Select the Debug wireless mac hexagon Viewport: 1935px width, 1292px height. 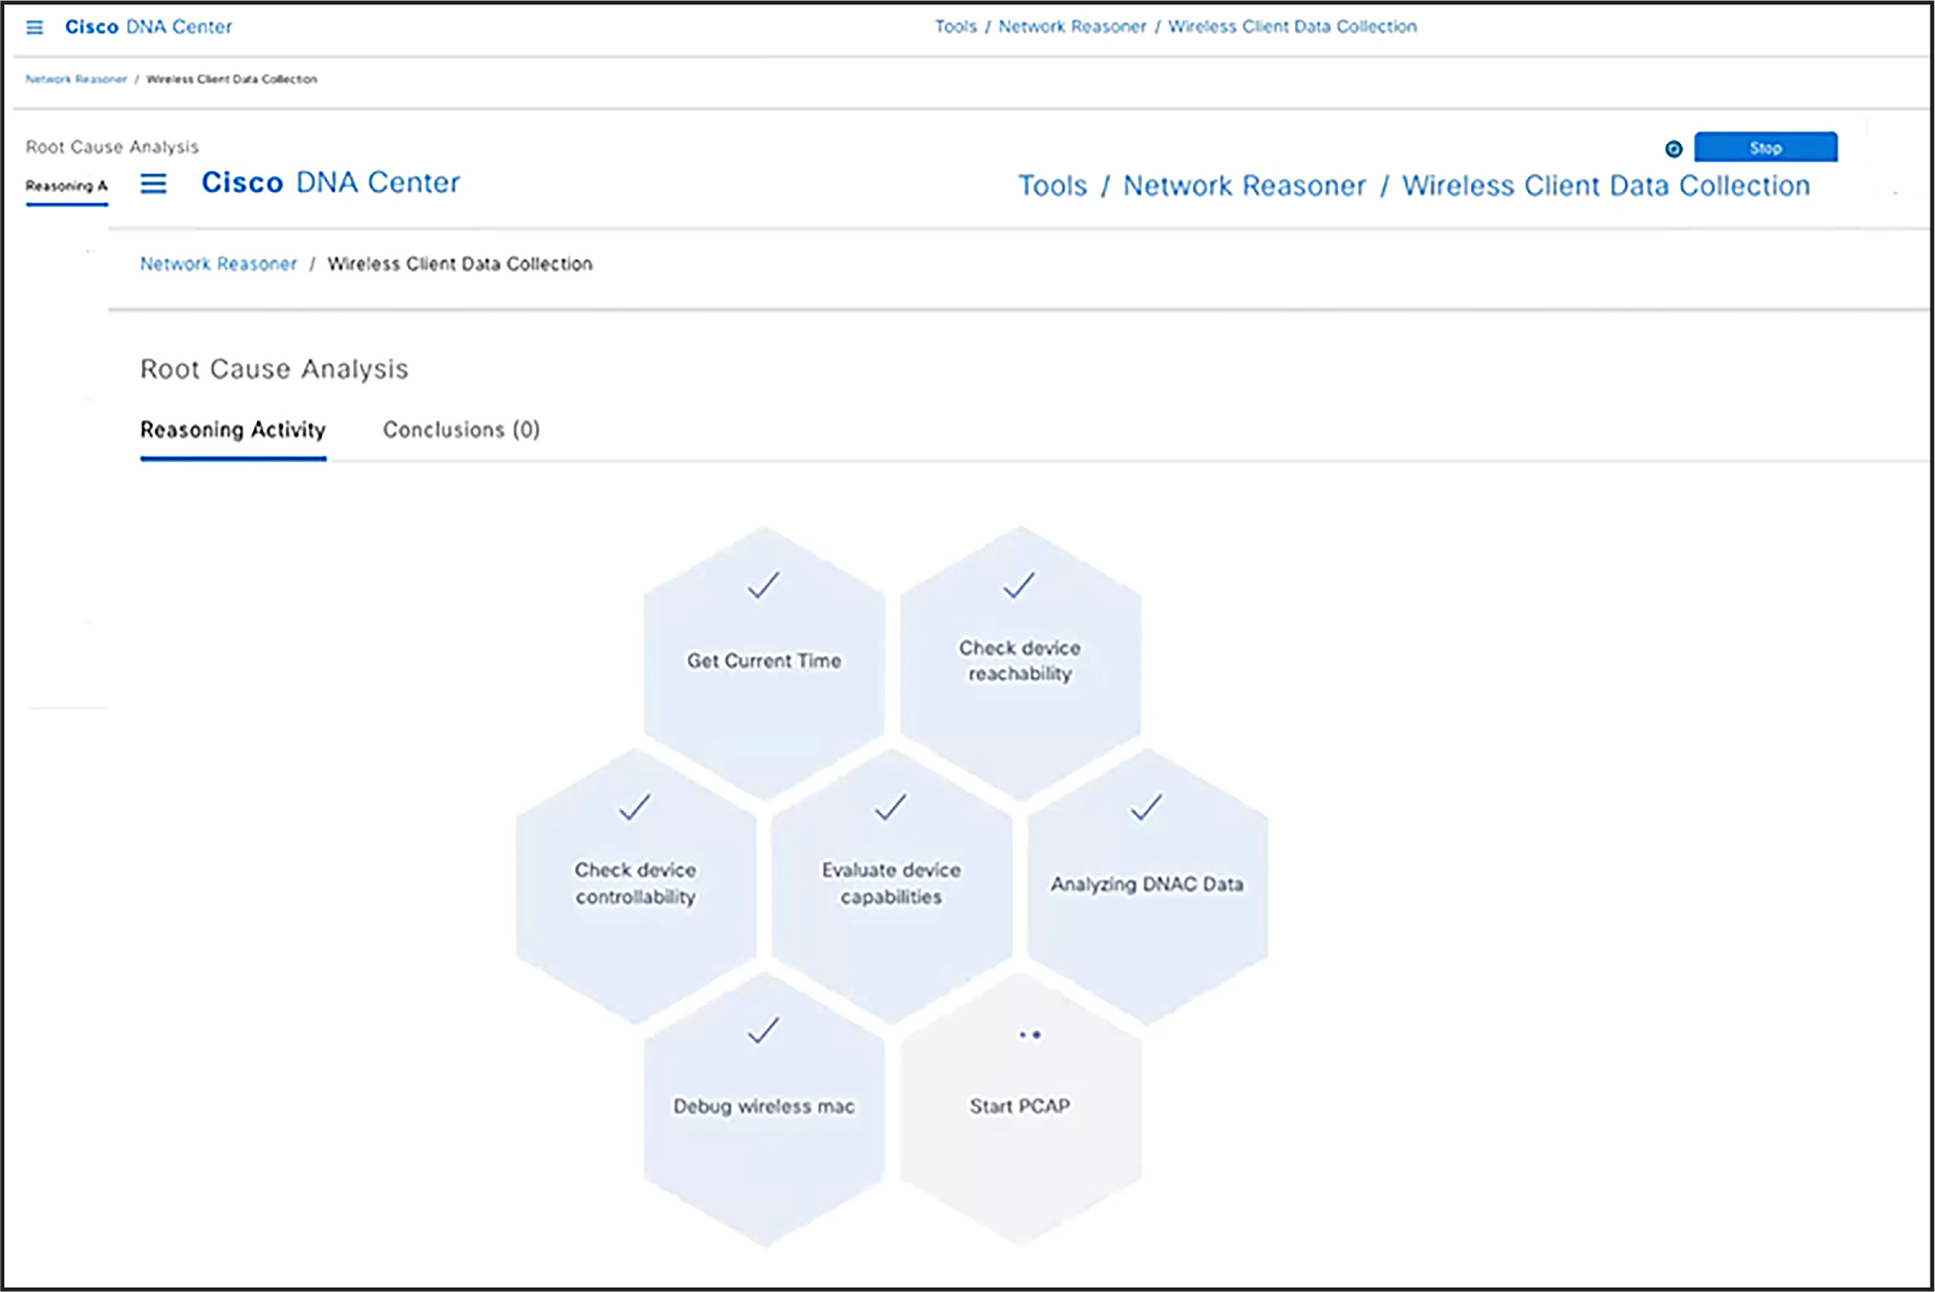click(764, 1108)
